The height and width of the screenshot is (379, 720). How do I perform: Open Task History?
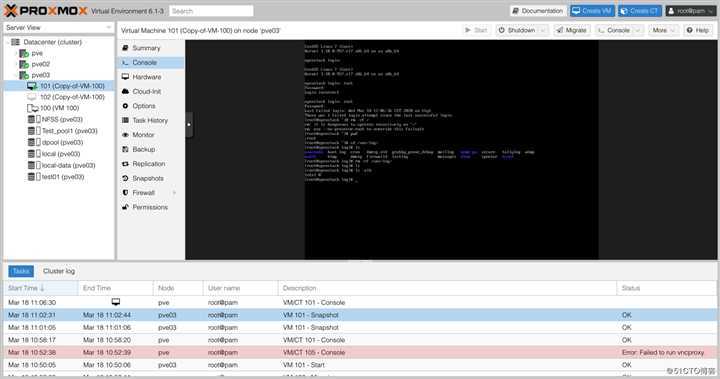coord(151,120)
